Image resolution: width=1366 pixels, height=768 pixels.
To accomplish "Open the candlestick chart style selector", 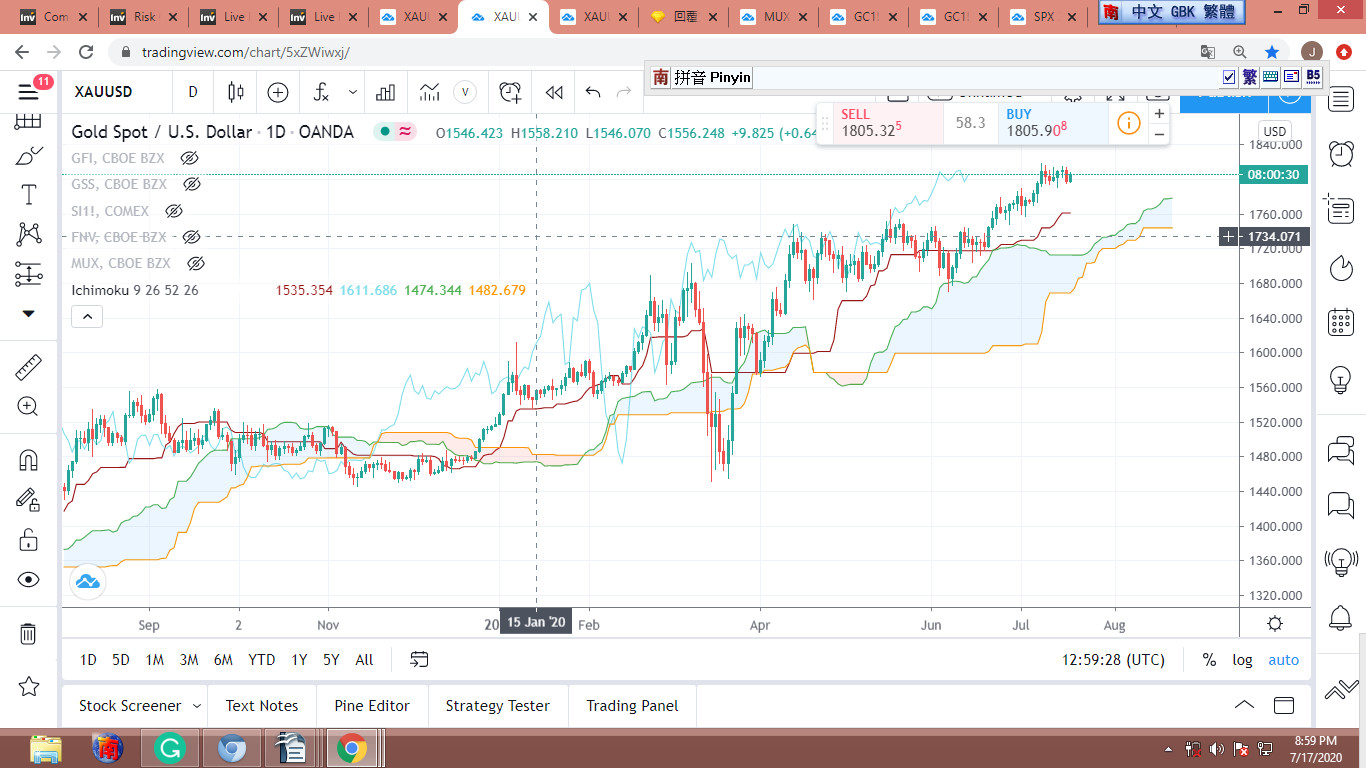I will pyautogui.click(x=236, y=92).
